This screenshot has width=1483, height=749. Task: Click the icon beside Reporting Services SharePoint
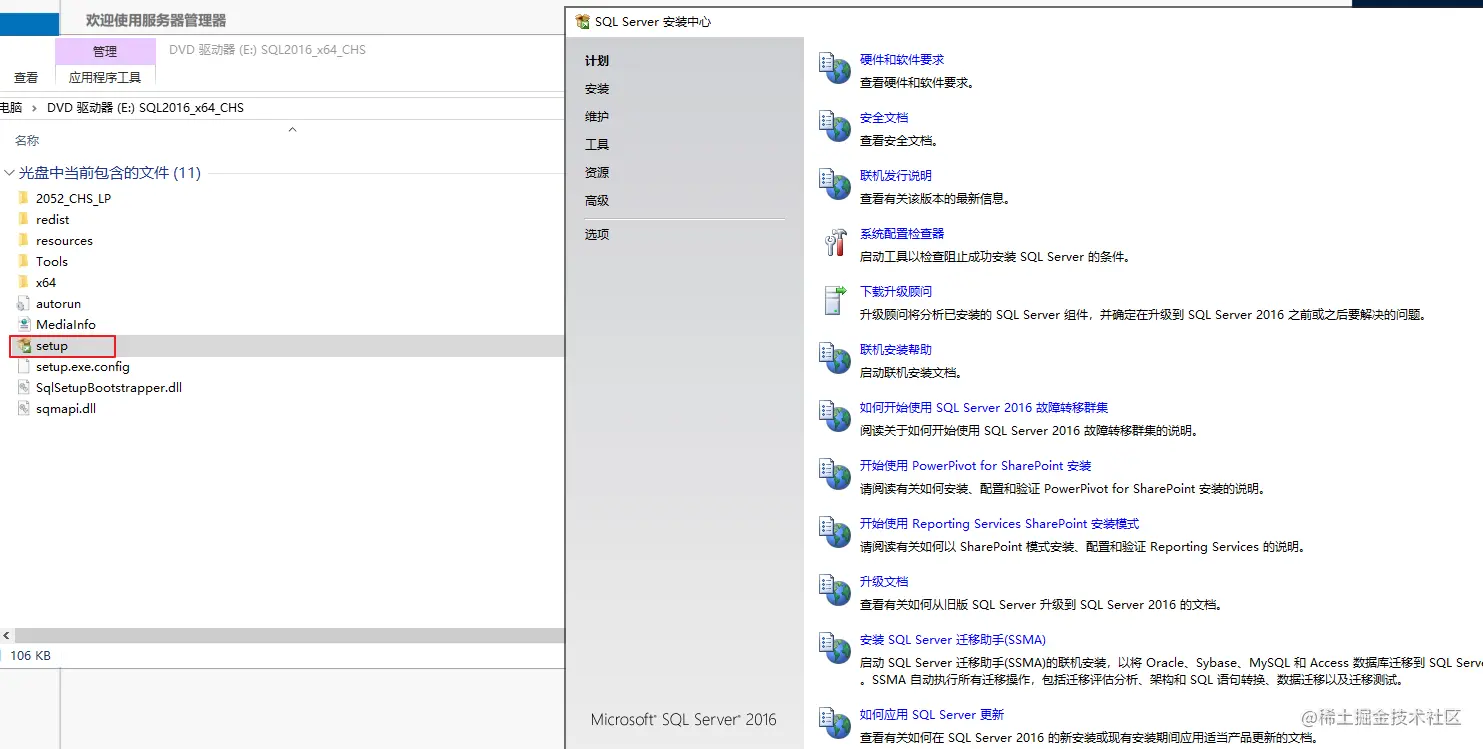834,533
